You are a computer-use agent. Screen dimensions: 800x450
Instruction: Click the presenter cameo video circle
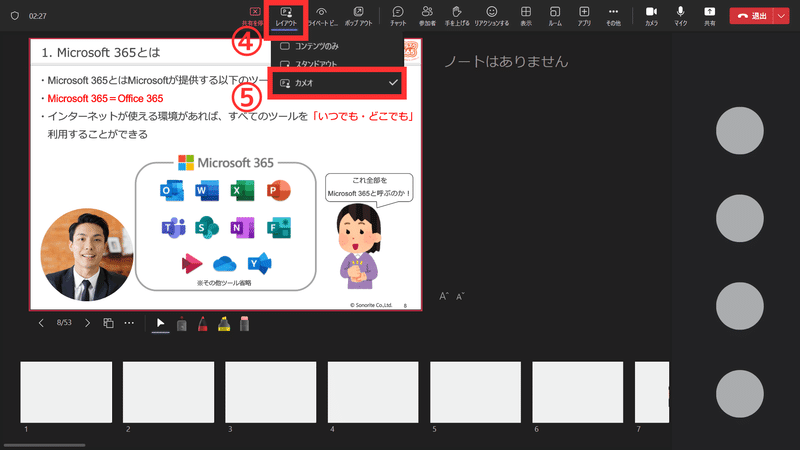[x=87, y=255]
